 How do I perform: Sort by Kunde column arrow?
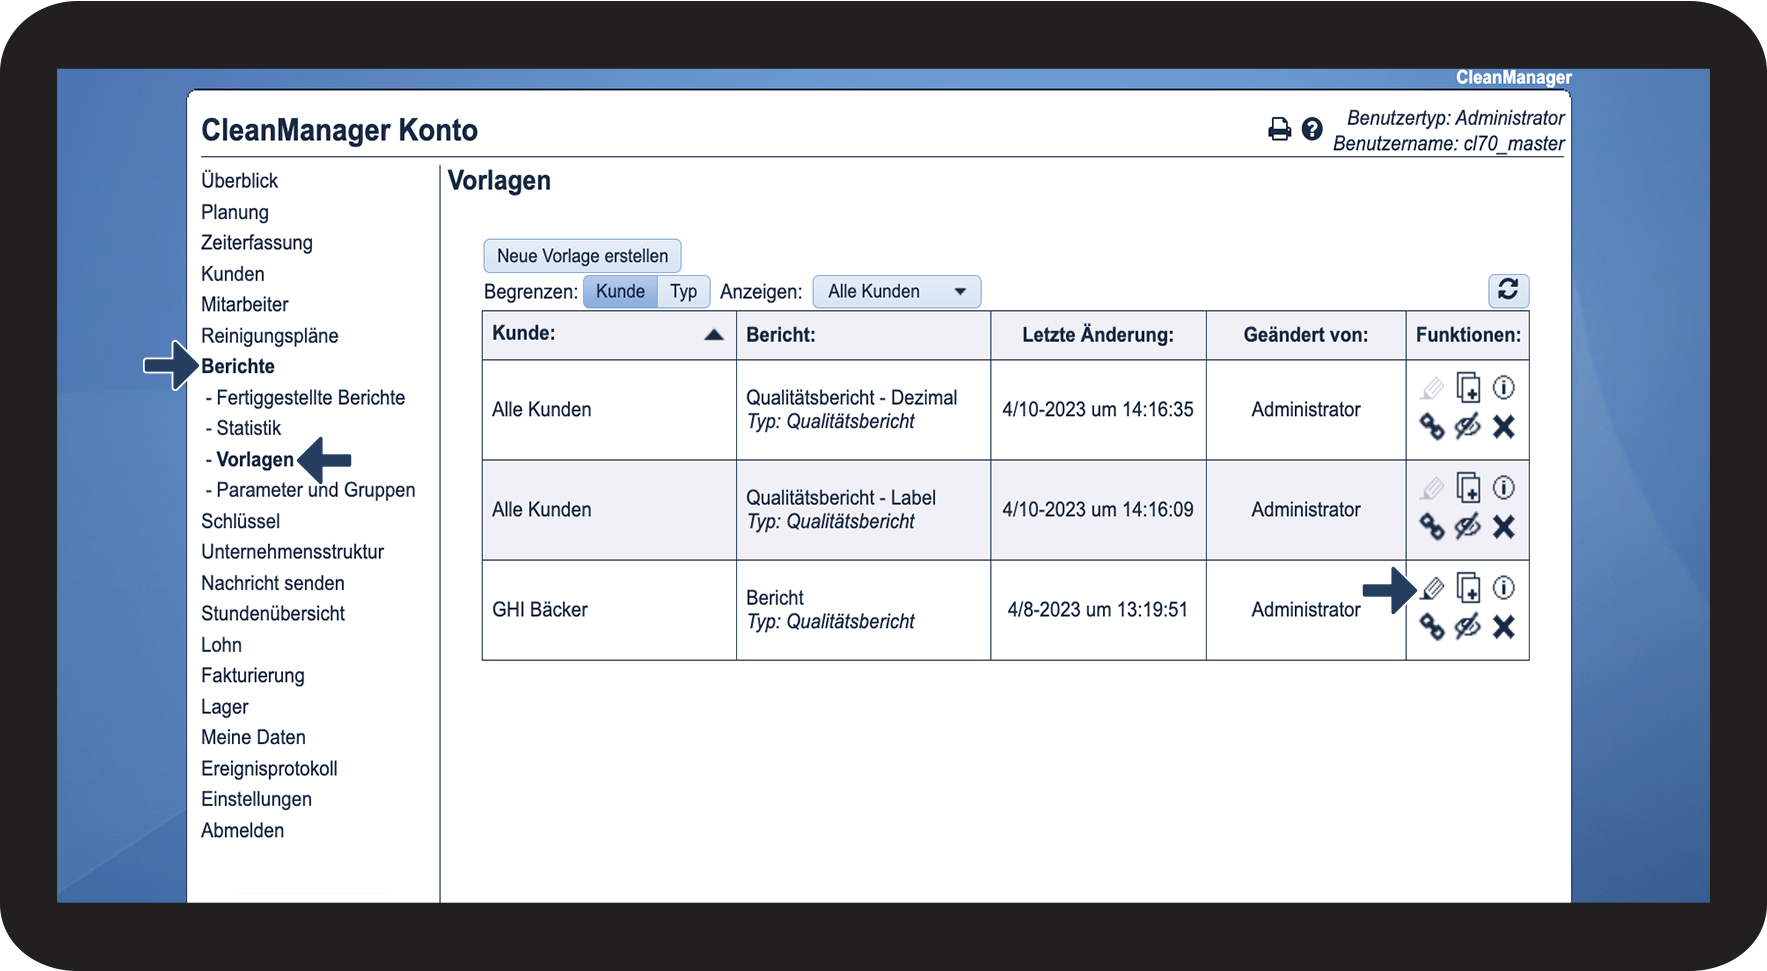(x=713, y=335)
